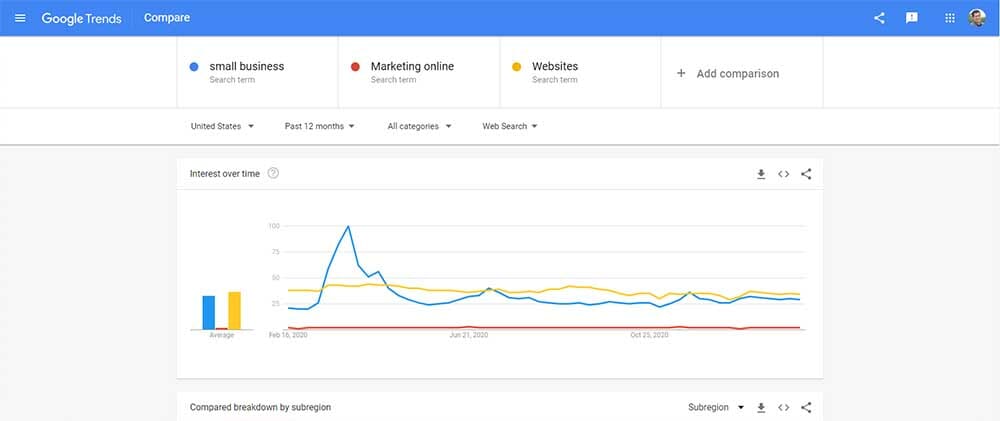Open the user account avatar
This screenshot has width=1000, height=421.
(x=977, y=18)
